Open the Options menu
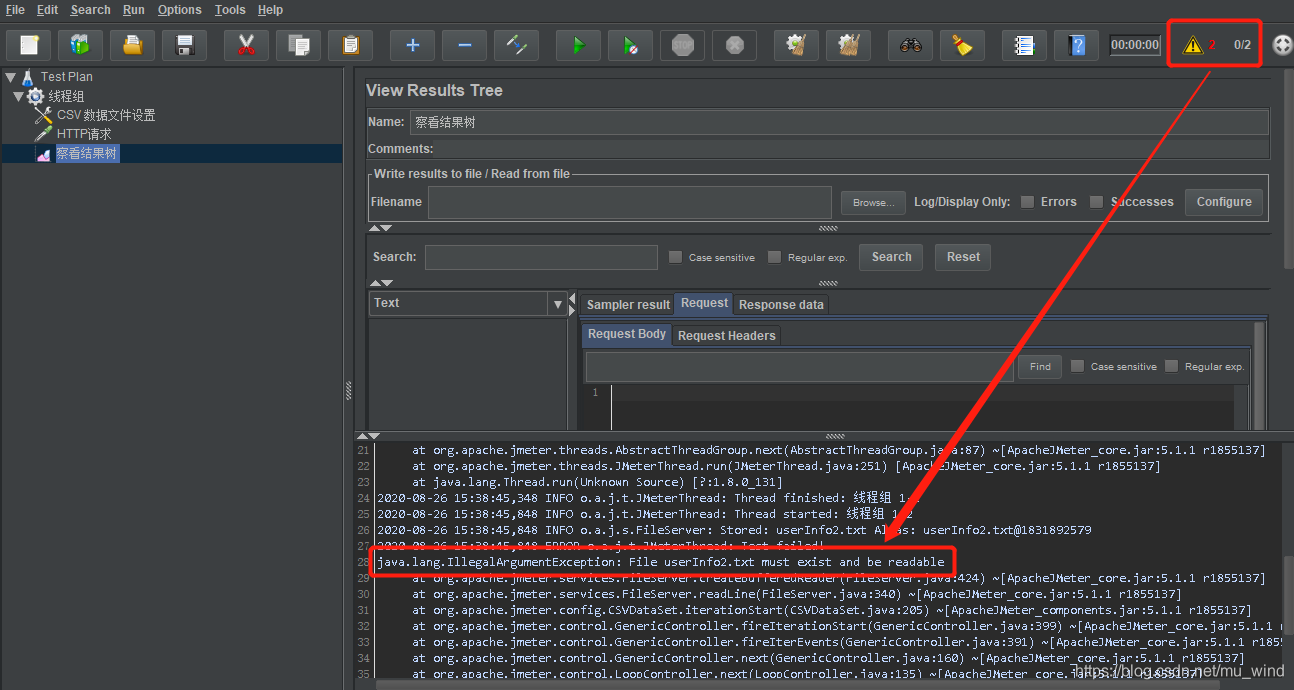Viewport: 1294px width, 690px height. click(x=179, y=10)
